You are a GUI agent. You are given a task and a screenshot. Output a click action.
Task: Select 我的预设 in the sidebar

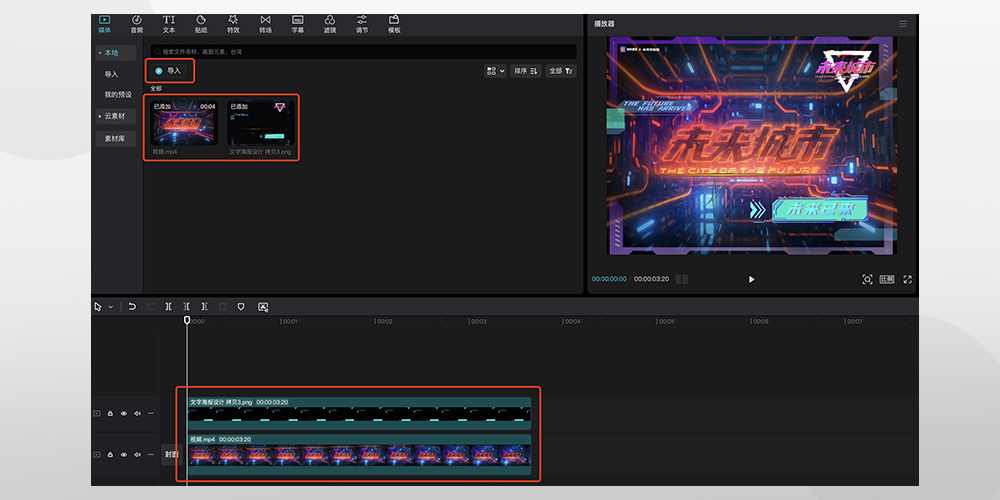point(118,94)
